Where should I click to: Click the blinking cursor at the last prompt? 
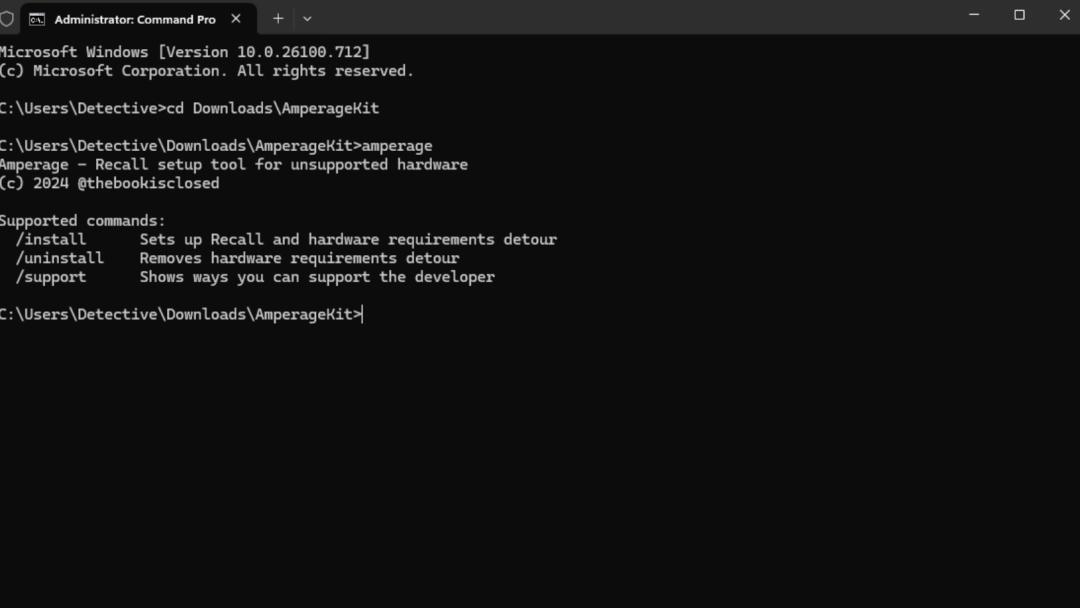pyautogui.click(x=363, y=314)
